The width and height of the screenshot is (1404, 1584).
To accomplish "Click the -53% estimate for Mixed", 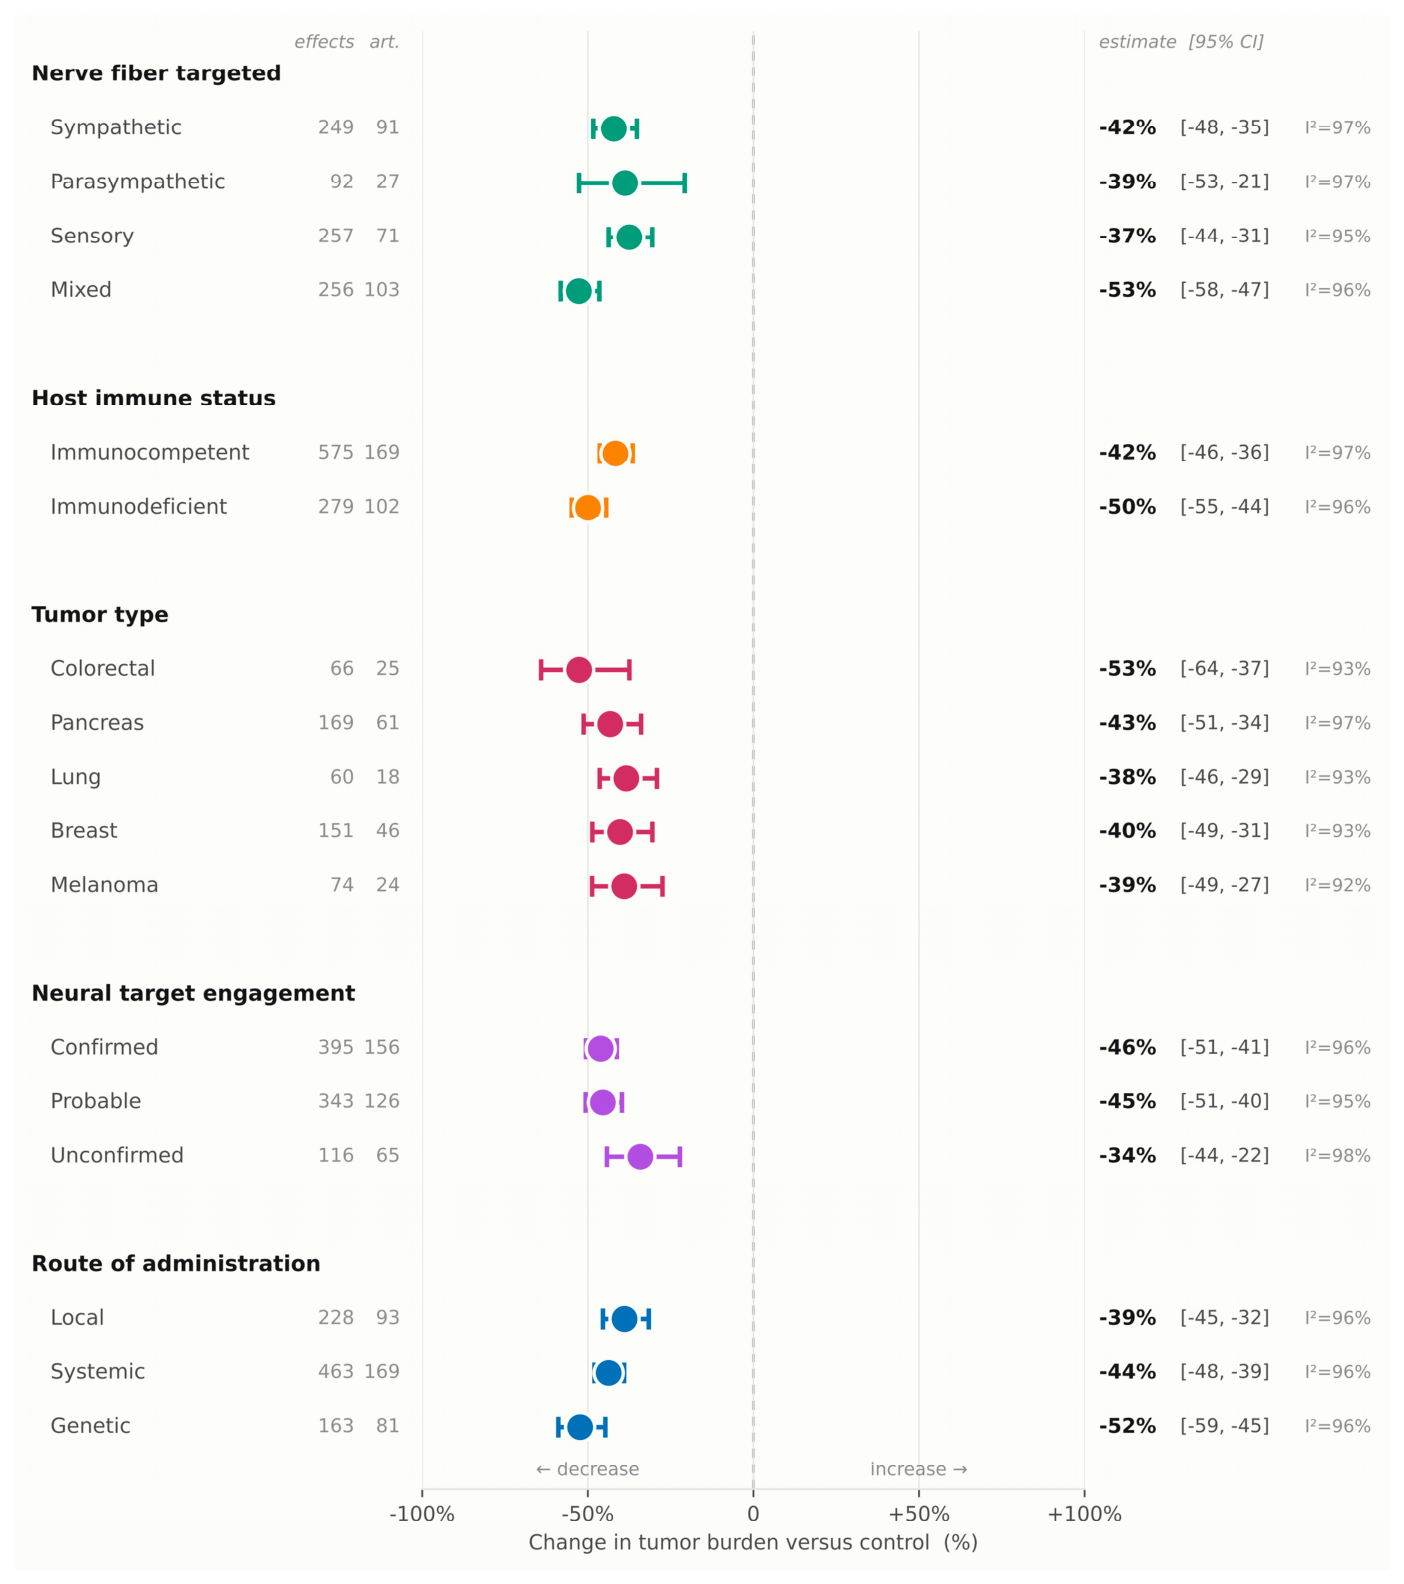I will [1127, 290].
